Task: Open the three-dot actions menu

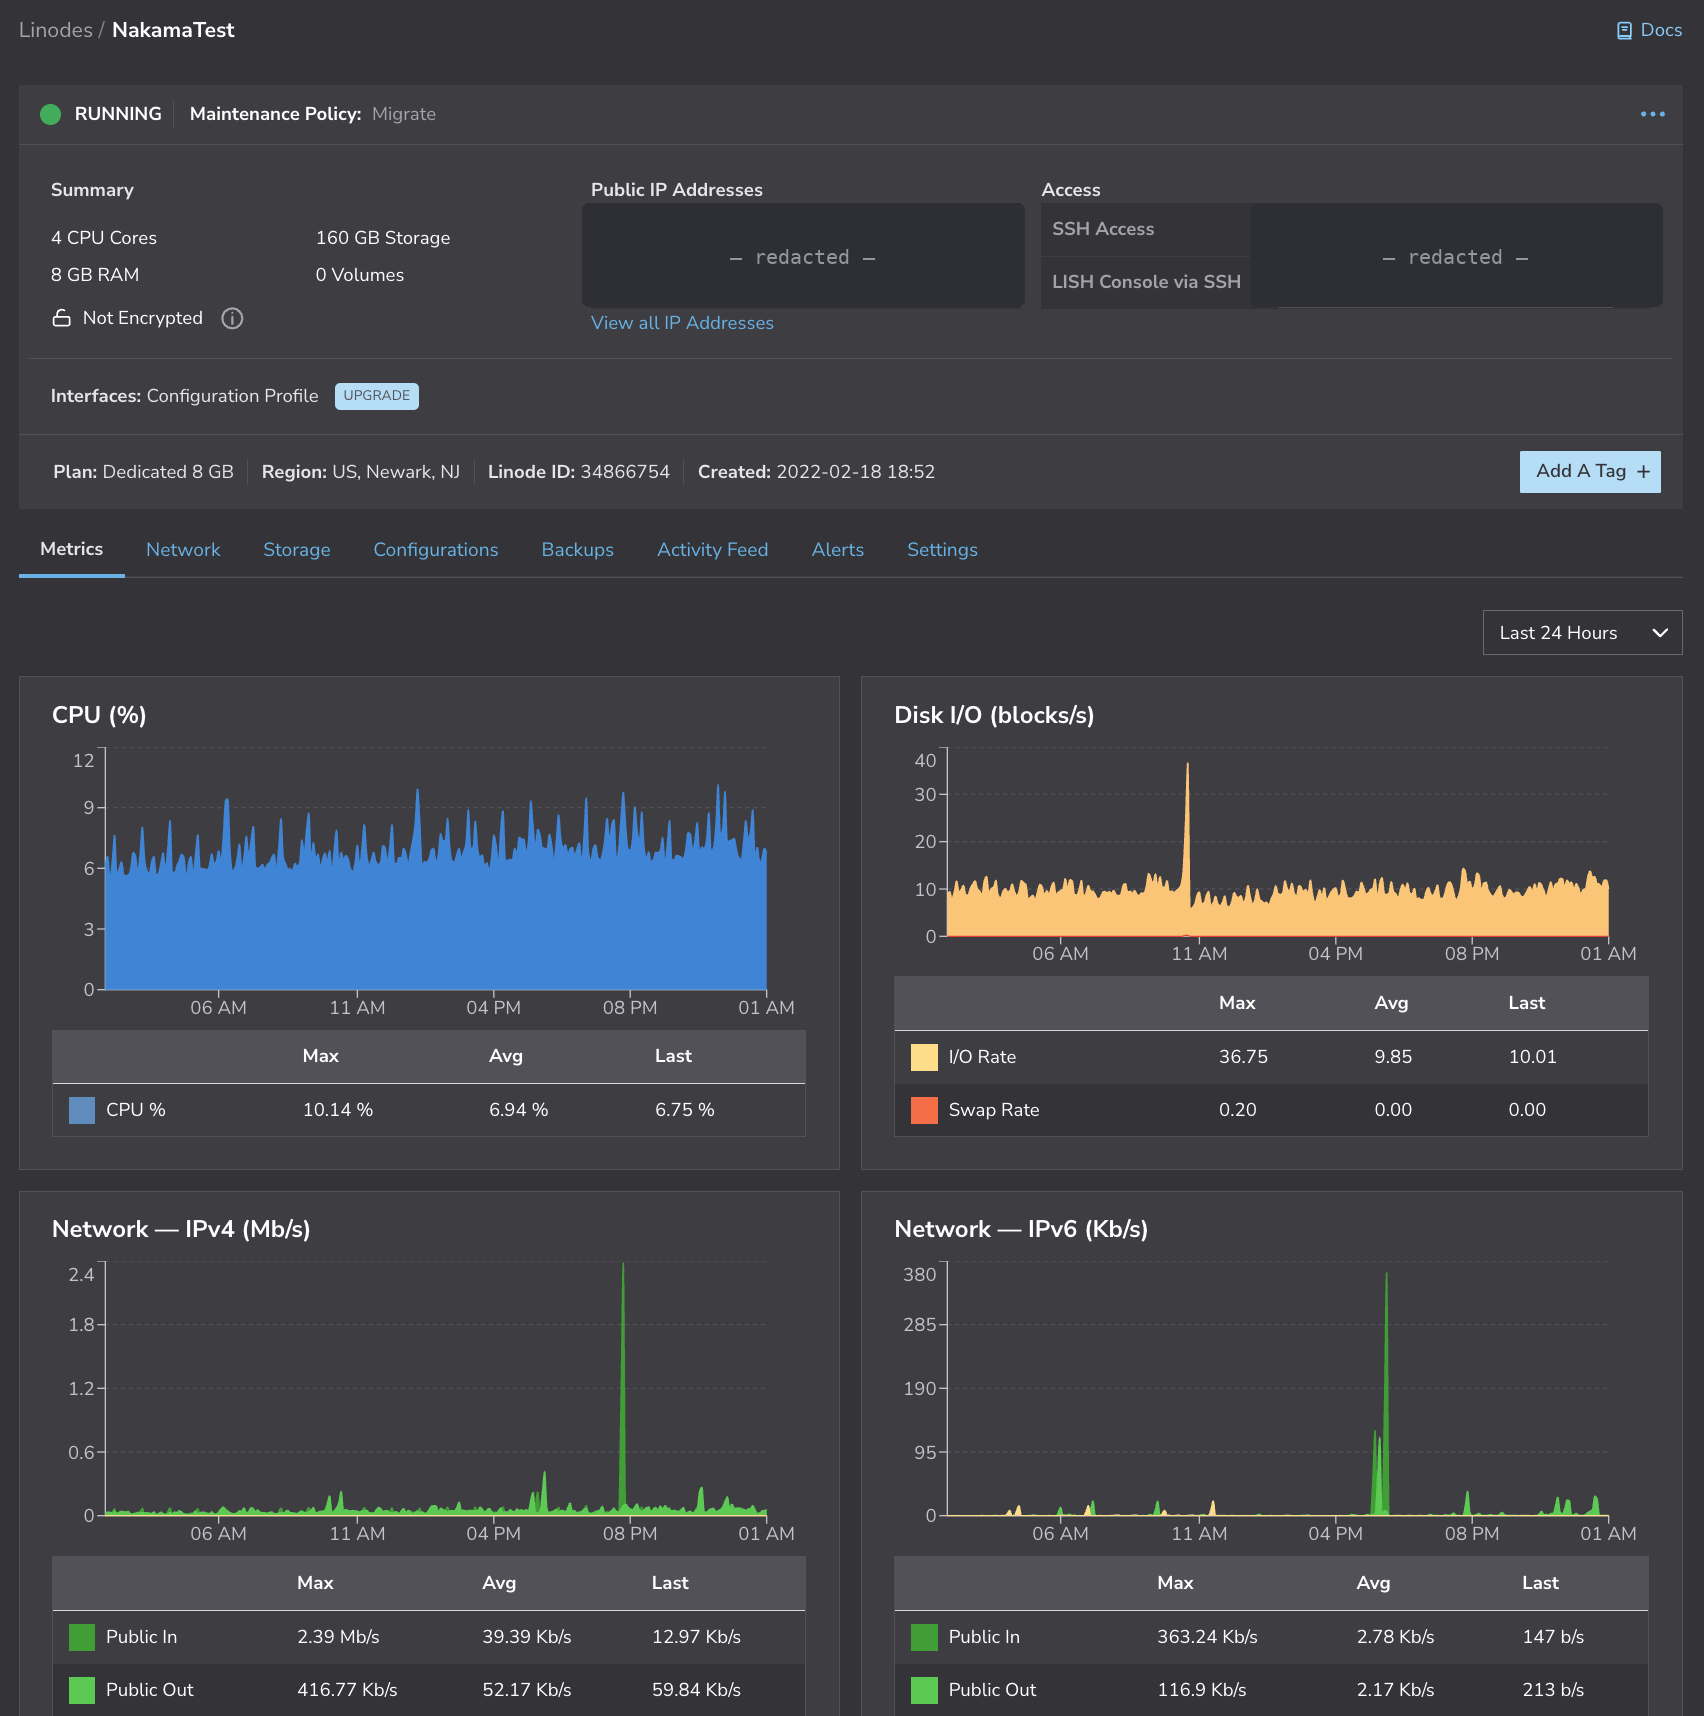Action: [1653, 114]
